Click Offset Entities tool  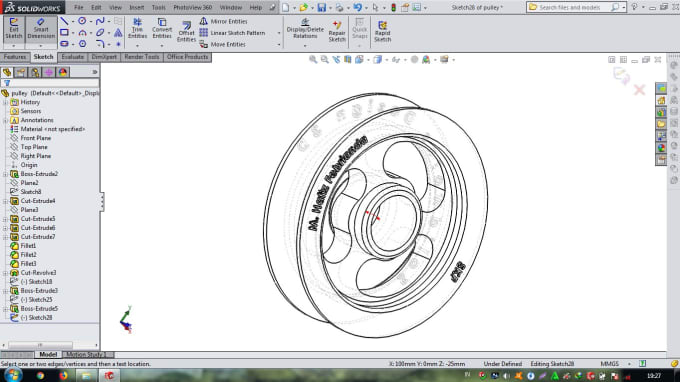point(186,32)
